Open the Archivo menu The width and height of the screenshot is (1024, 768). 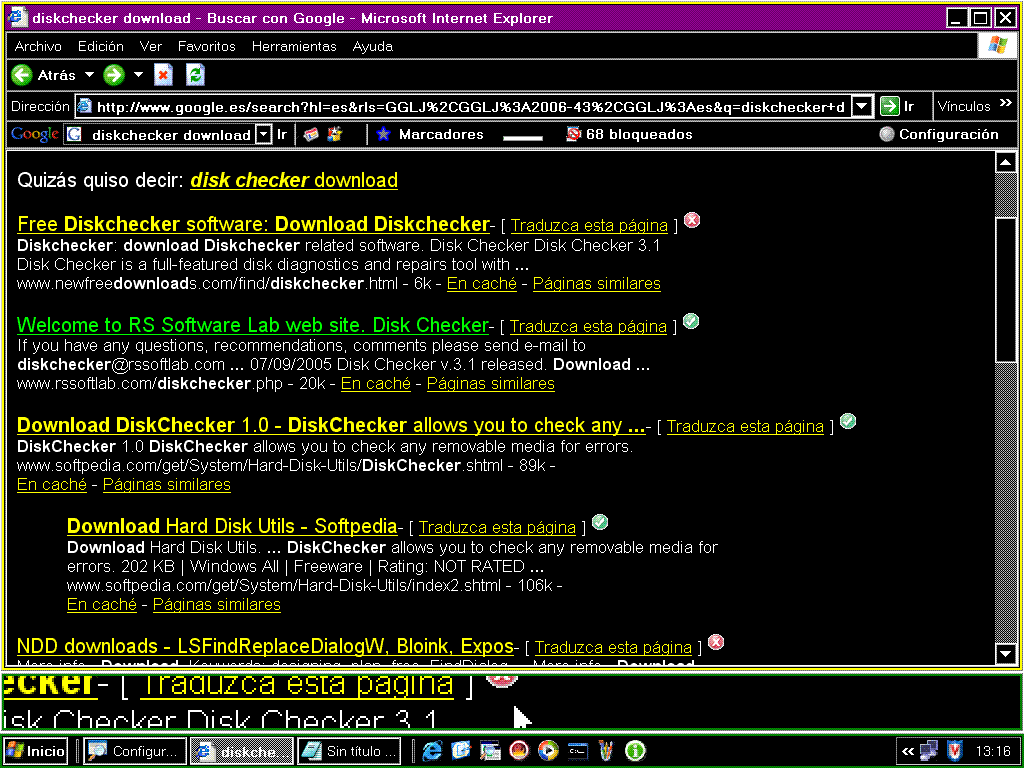pyautogui.click(x=38, y=46)
